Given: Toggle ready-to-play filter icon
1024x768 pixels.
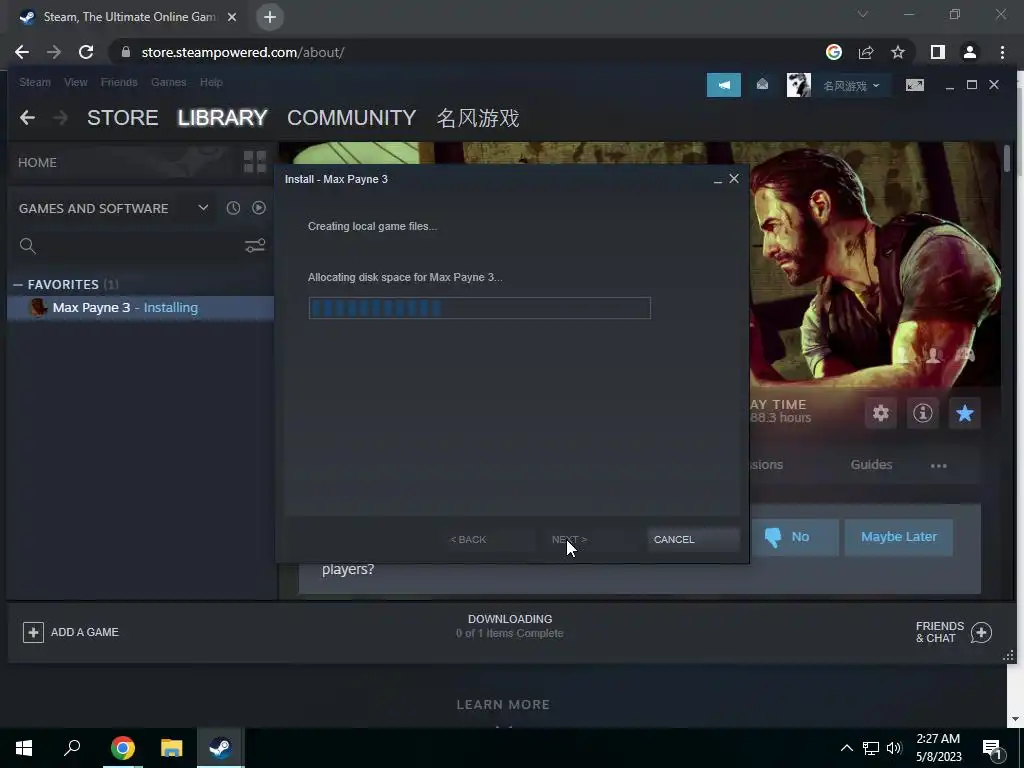Looking at the screenshot, I should [x=259, y=208].
